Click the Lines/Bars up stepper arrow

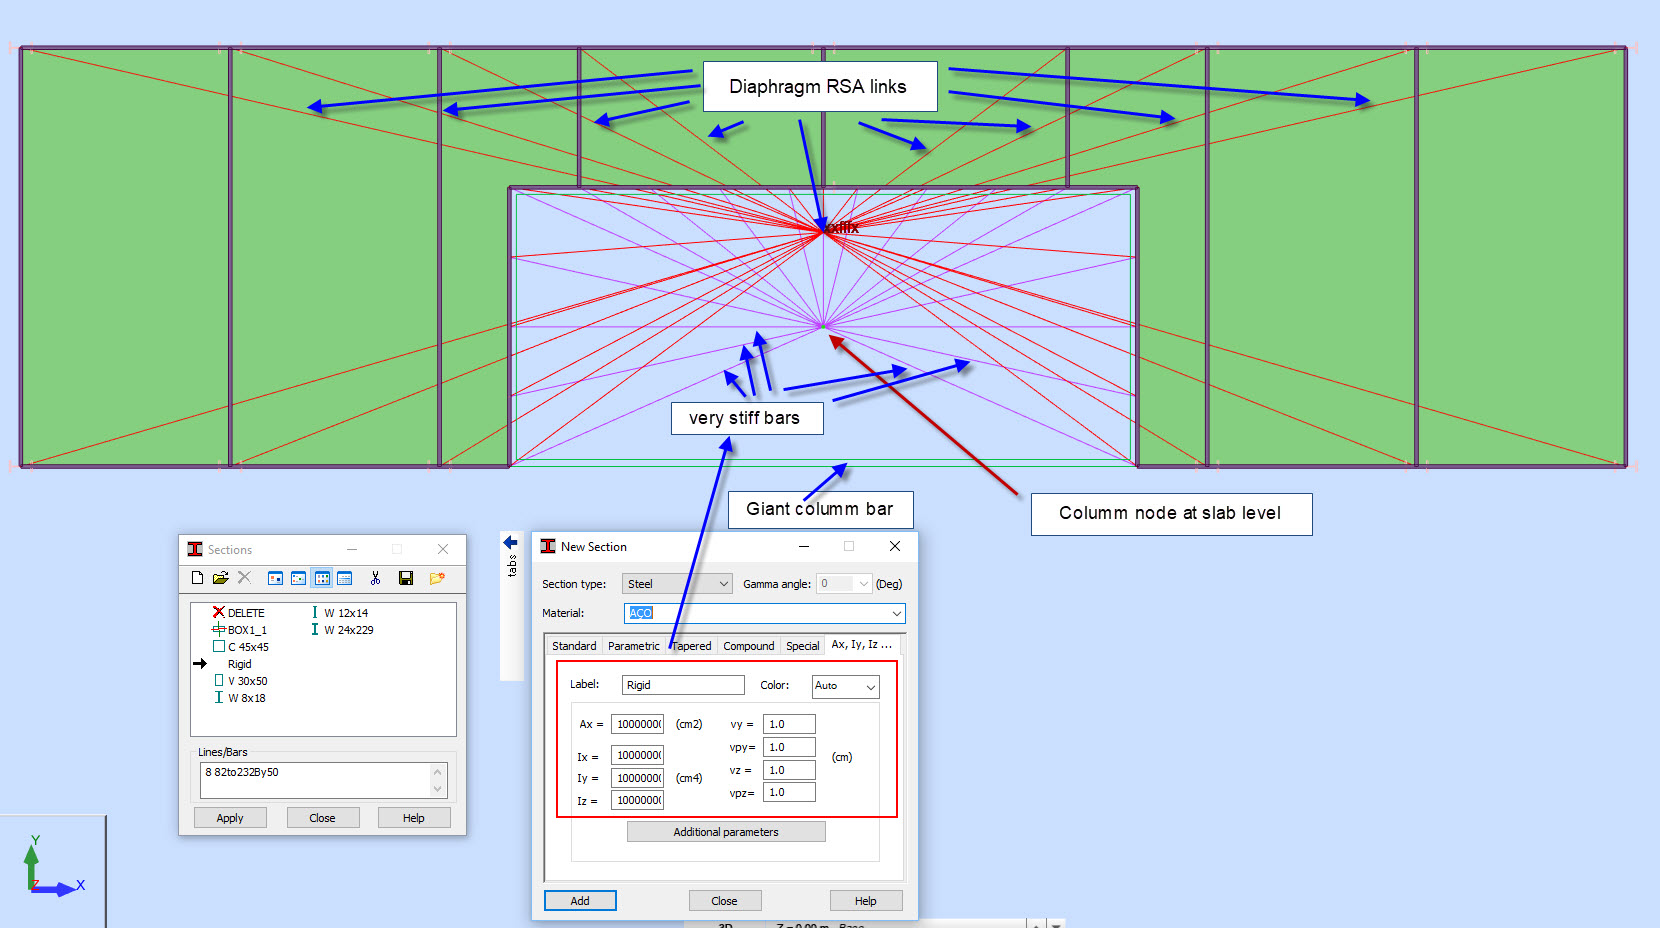(437, 772)
